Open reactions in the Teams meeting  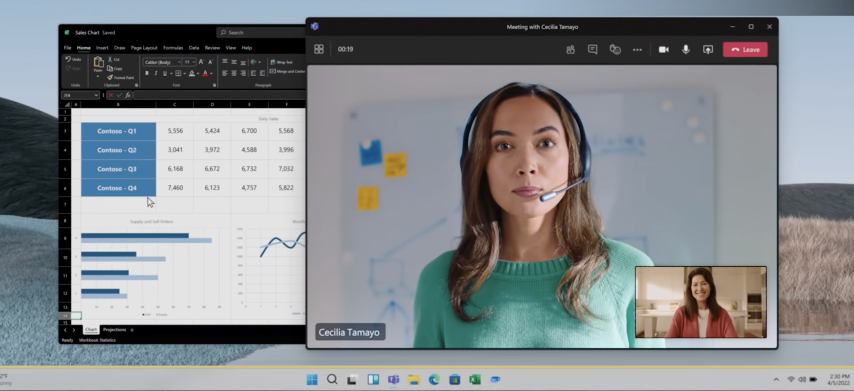coord(615,50)
